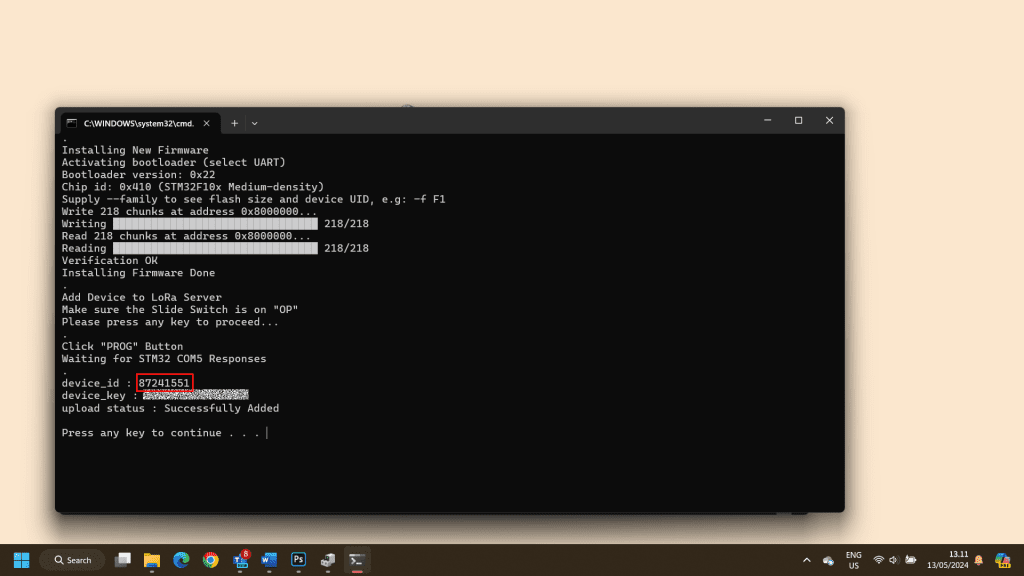The image size is (1024, 576).
Task: Click the Terminal icon in the taskbar
Action: click(x=356, y=560)
